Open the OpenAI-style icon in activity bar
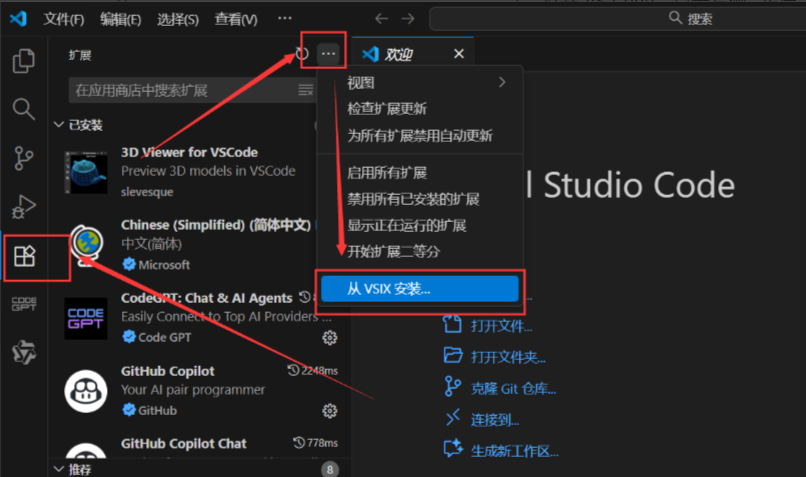The image size is (806, 477). (x=24, y=353)
